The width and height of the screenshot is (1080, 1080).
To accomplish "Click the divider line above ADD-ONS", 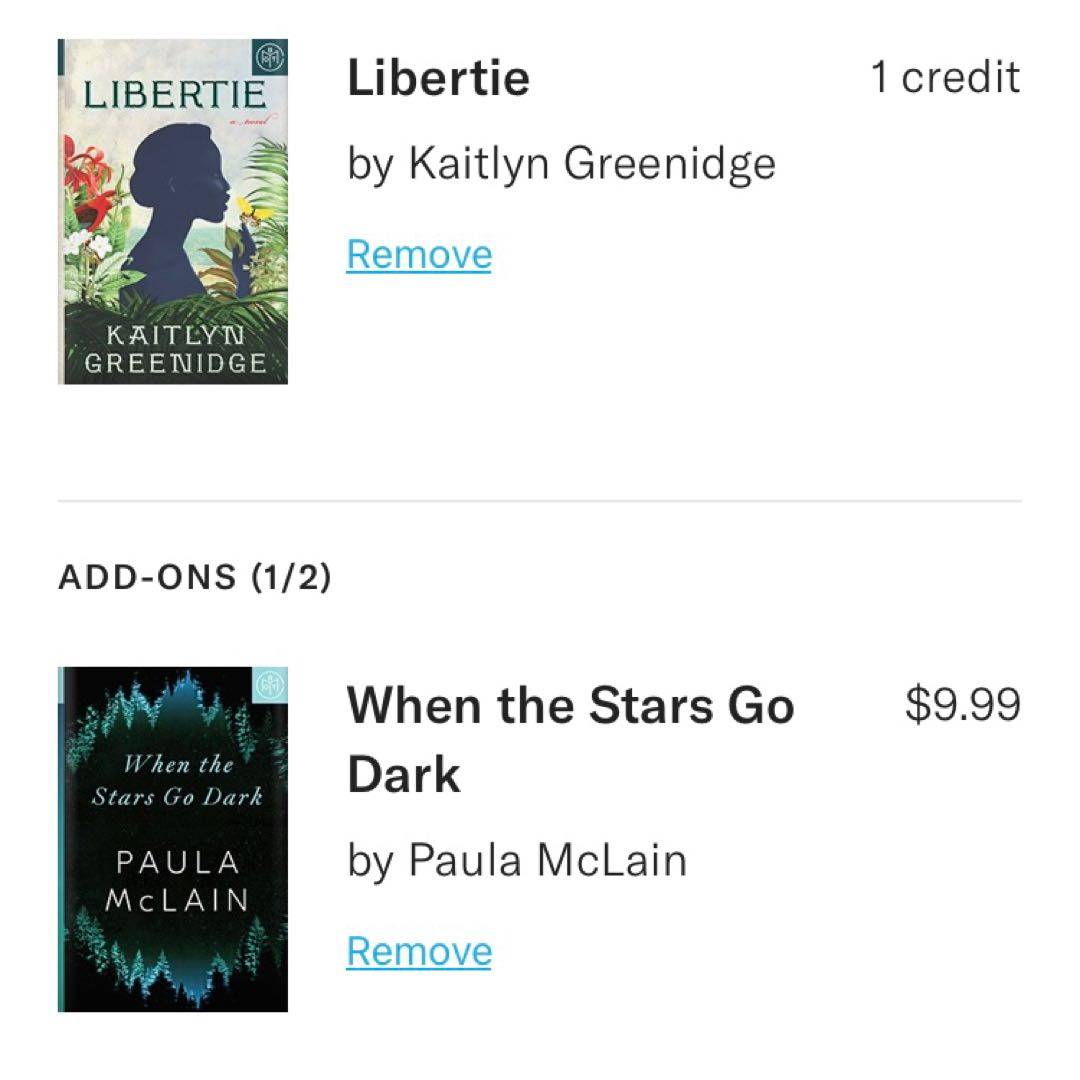I will point(540,500).
